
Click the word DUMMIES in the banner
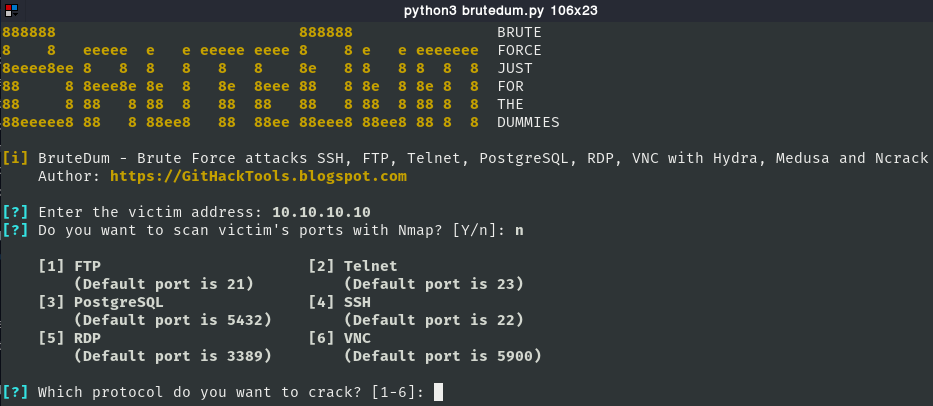528,122
